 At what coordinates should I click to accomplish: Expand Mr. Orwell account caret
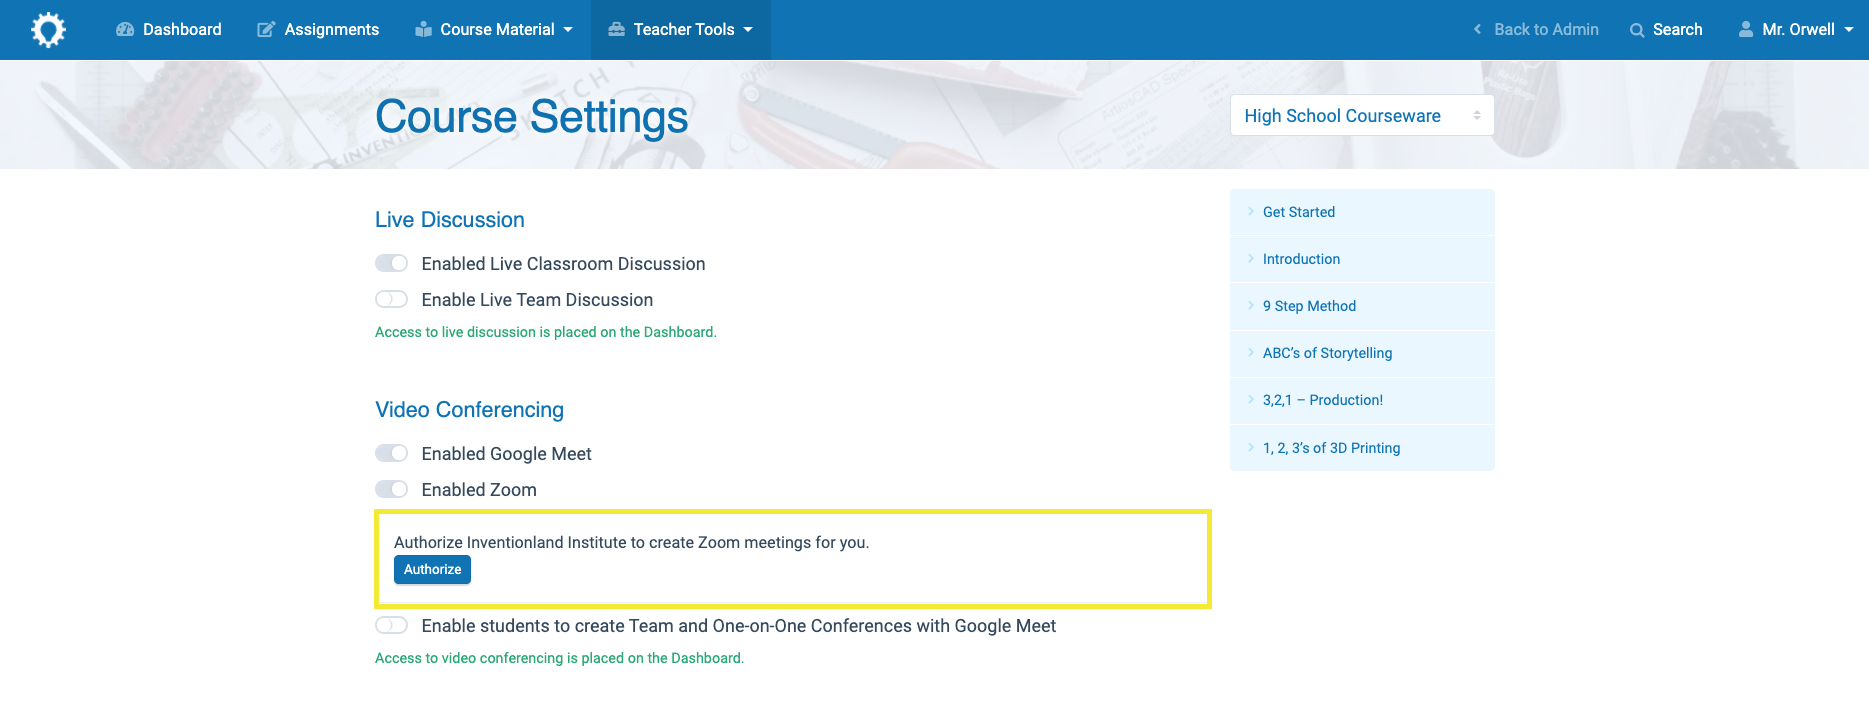point(1849,30)
